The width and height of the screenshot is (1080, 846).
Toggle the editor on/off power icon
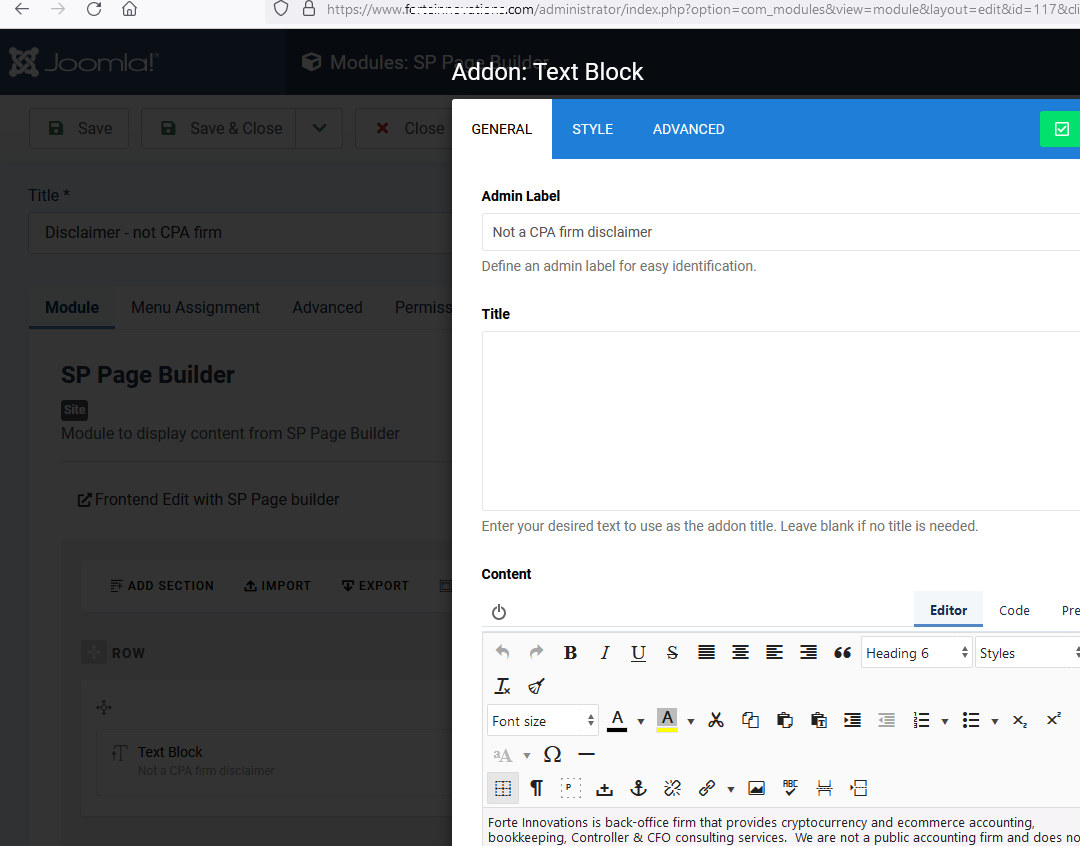499,612
